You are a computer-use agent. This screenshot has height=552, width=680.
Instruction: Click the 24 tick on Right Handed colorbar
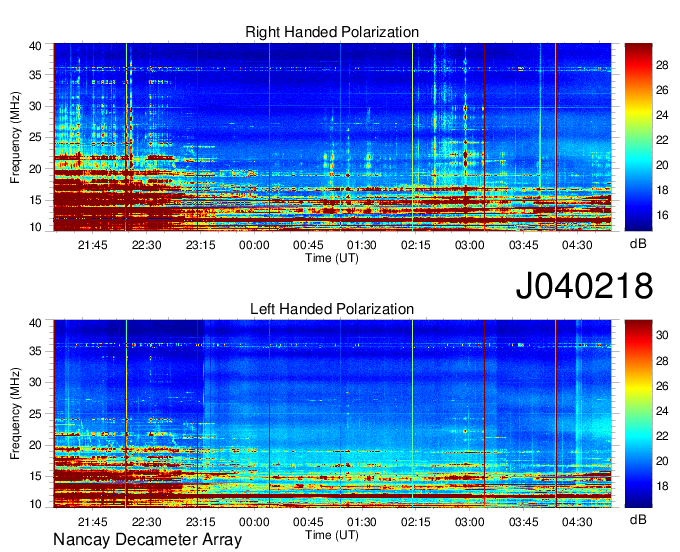pos(662,115)
